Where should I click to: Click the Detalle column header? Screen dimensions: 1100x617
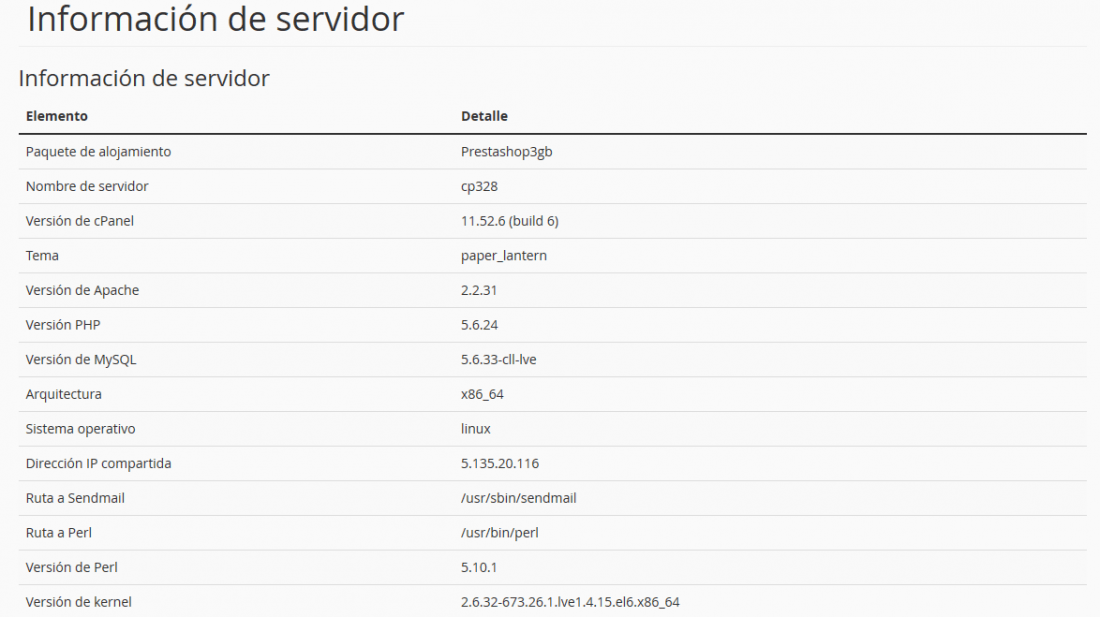click(484, 116)
